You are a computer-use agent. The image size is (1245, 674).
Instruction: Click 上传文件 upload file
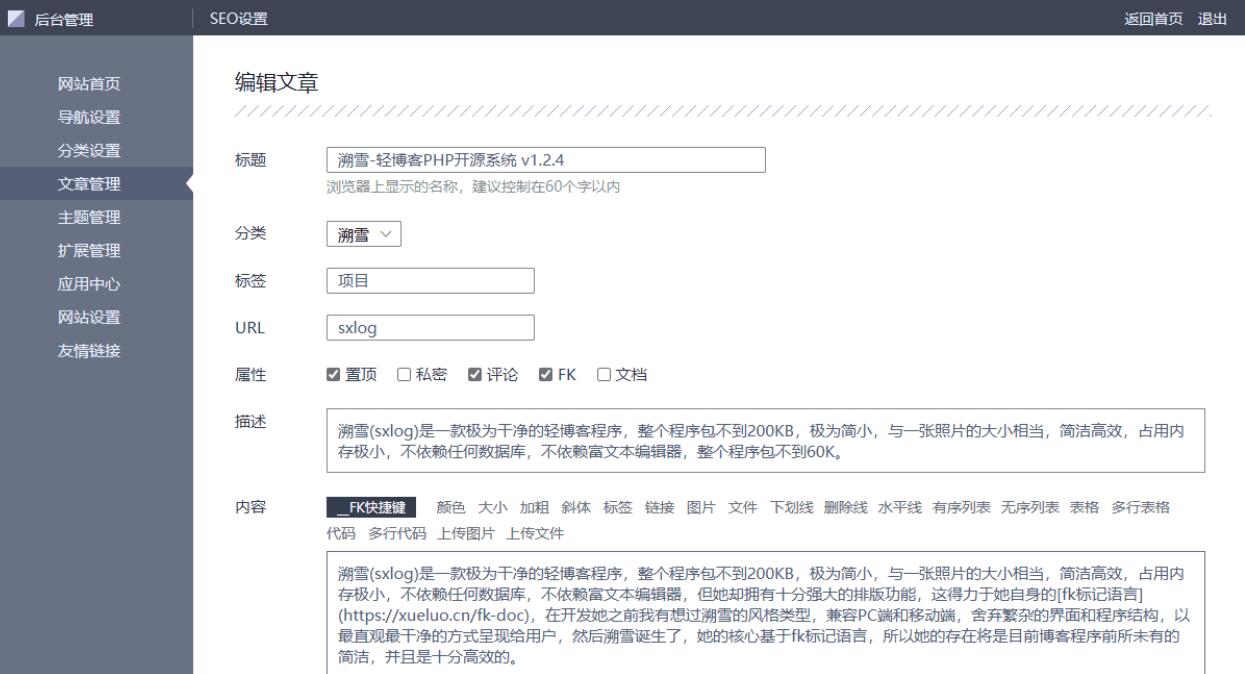pyautogui.click(x=535, y=533)
